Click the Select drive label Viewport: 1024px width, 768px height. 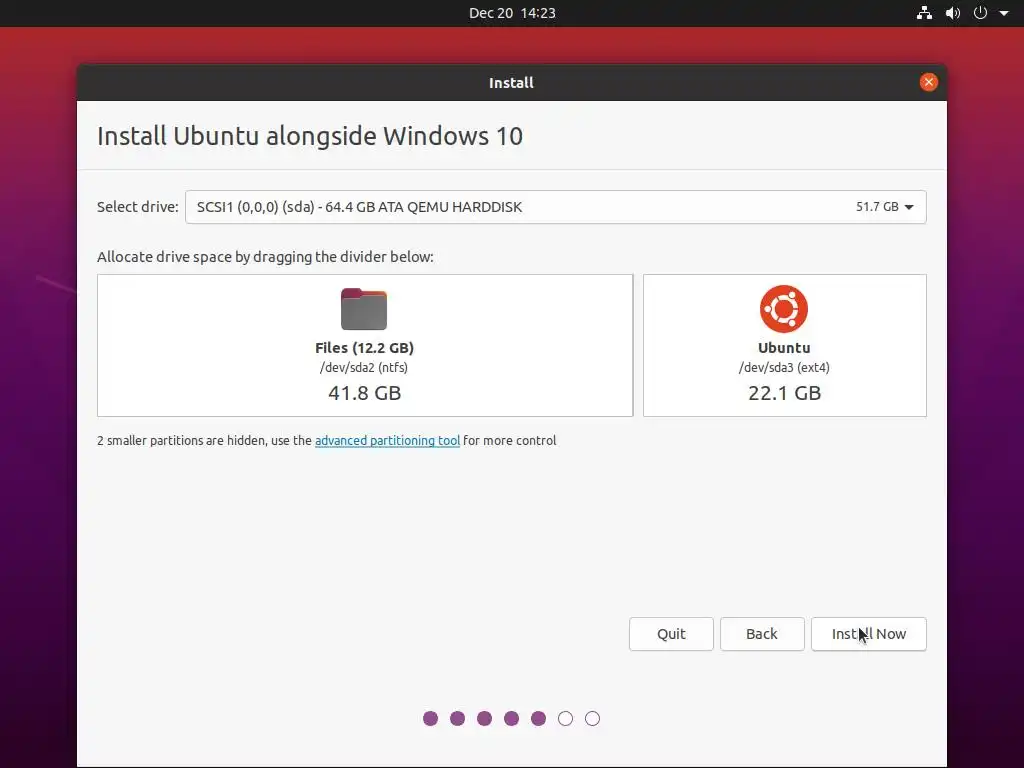coord(138,207)
